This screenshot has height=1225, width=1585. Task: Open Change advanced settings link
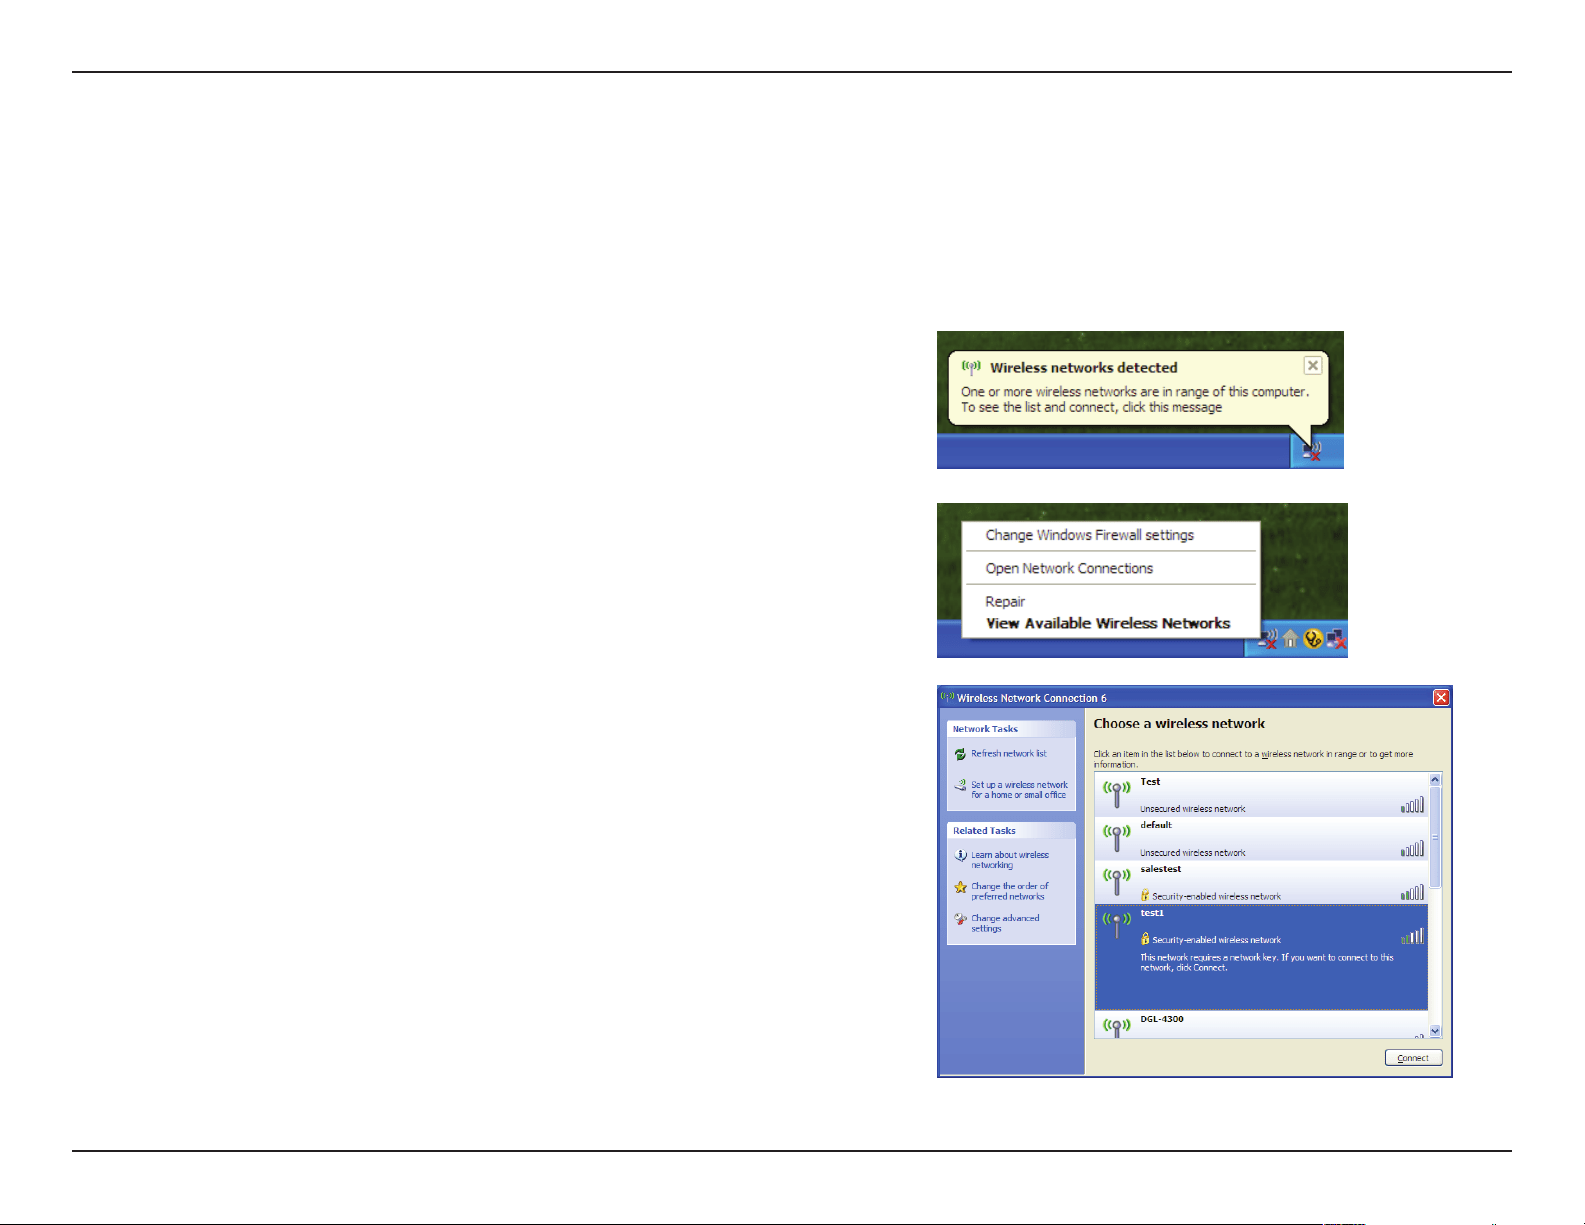click(1005, 923)
